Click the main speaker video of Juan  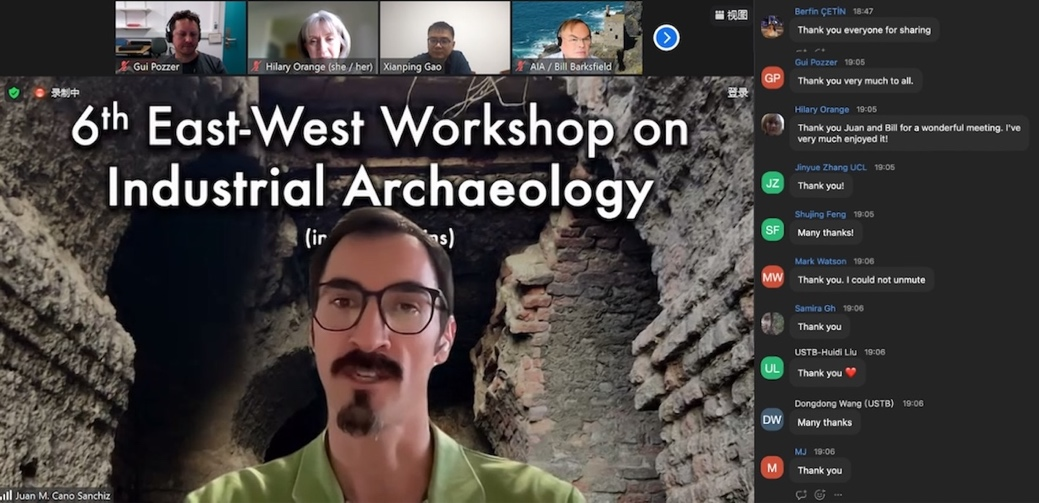click(376, 289)
